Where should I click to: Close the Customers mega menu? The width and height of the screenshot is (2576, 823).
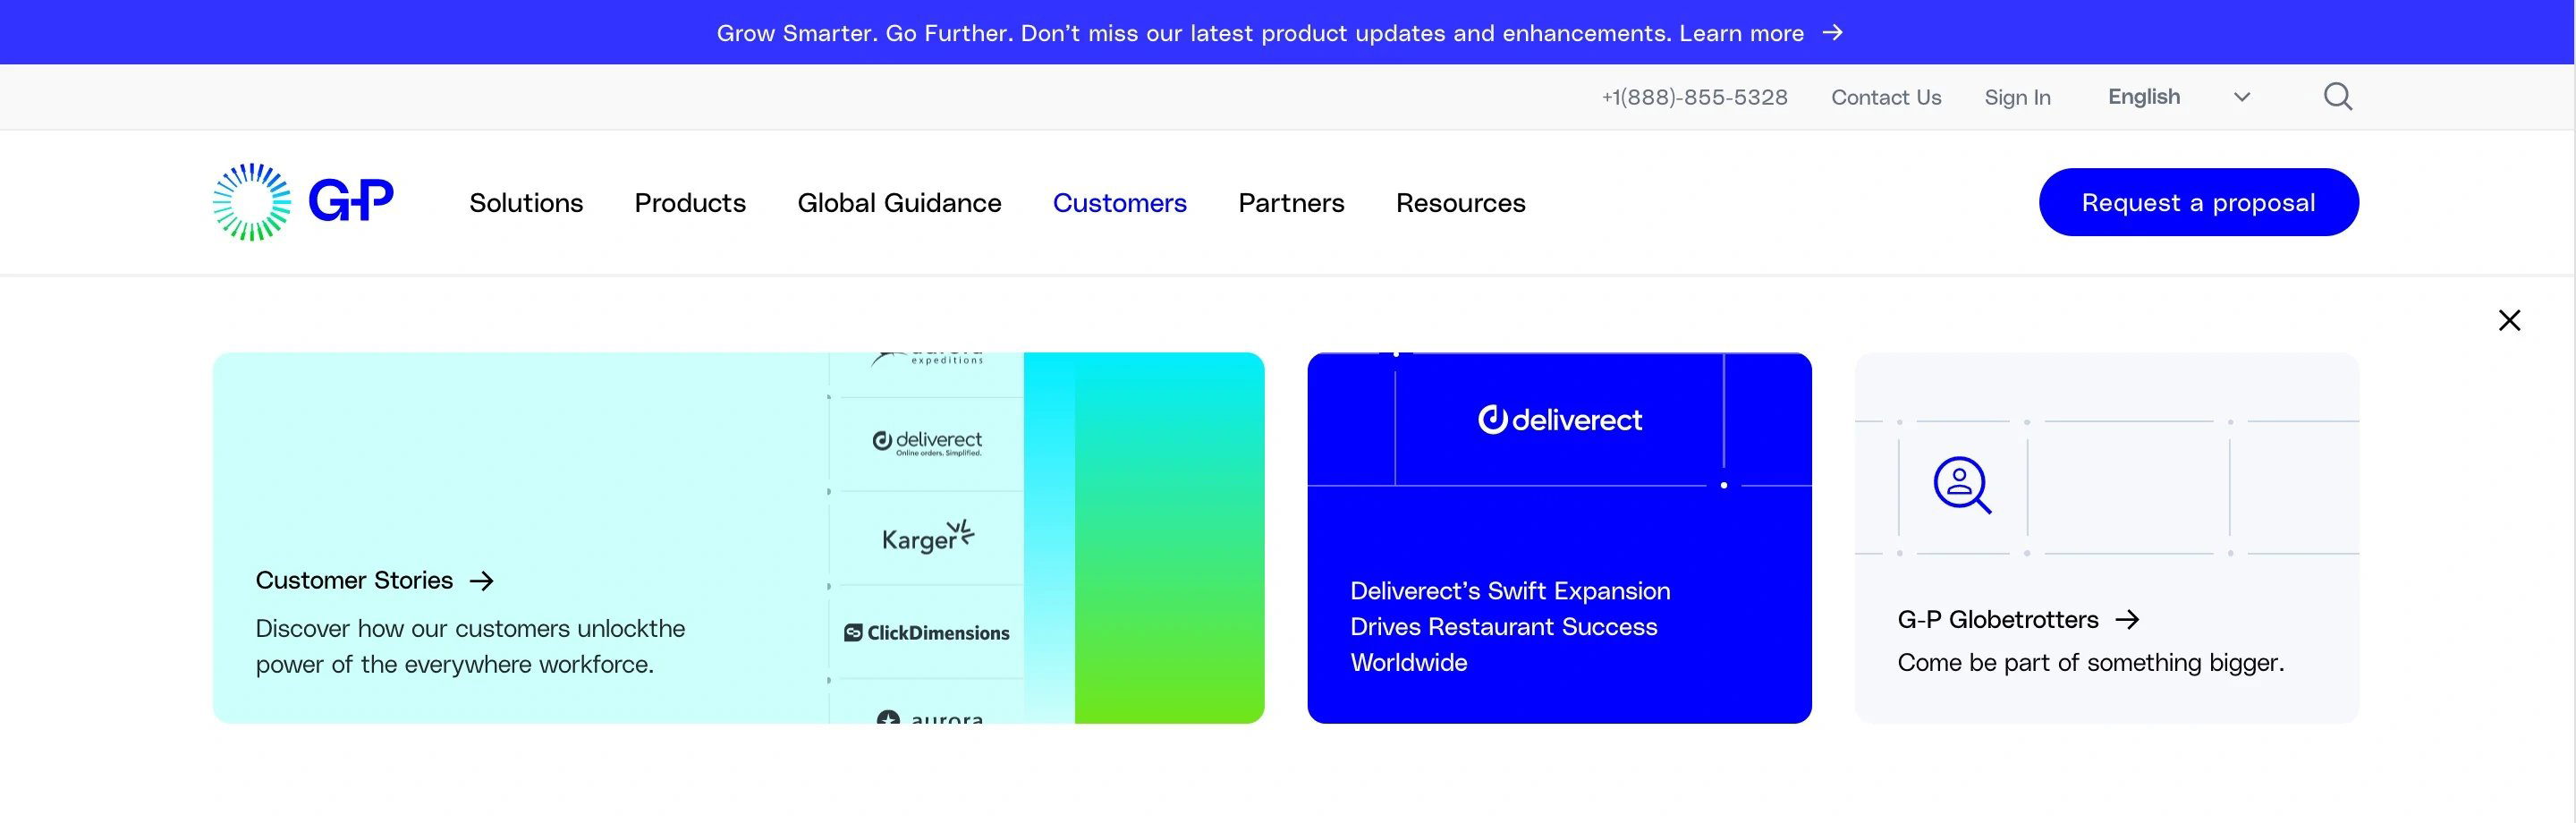pyautogui.click(x=2509, y=320)
